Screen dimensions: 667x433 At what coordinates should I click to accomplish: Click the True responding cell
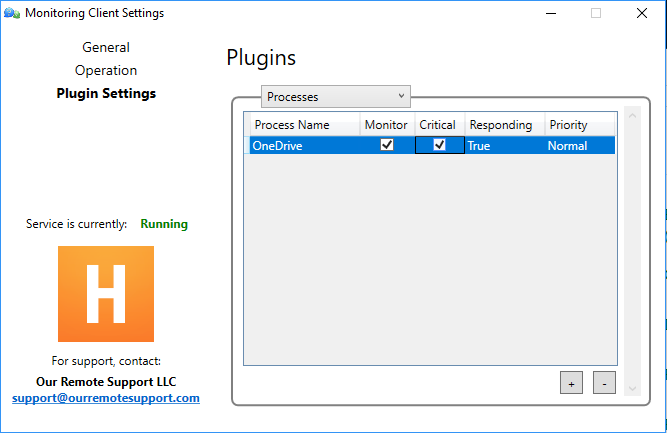click(x=505, y=145)
